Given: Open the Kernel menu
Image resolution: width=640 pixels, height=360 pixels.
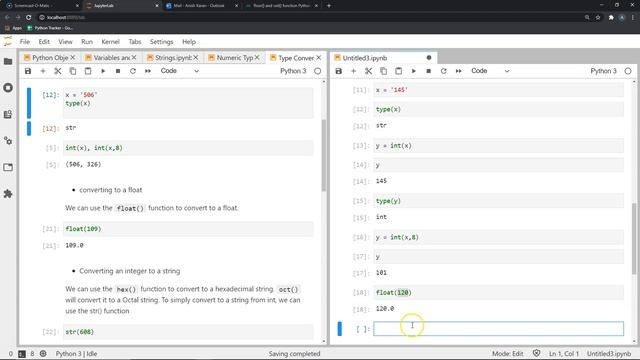Looking at the screenshot, I should [x=111, y=42].
